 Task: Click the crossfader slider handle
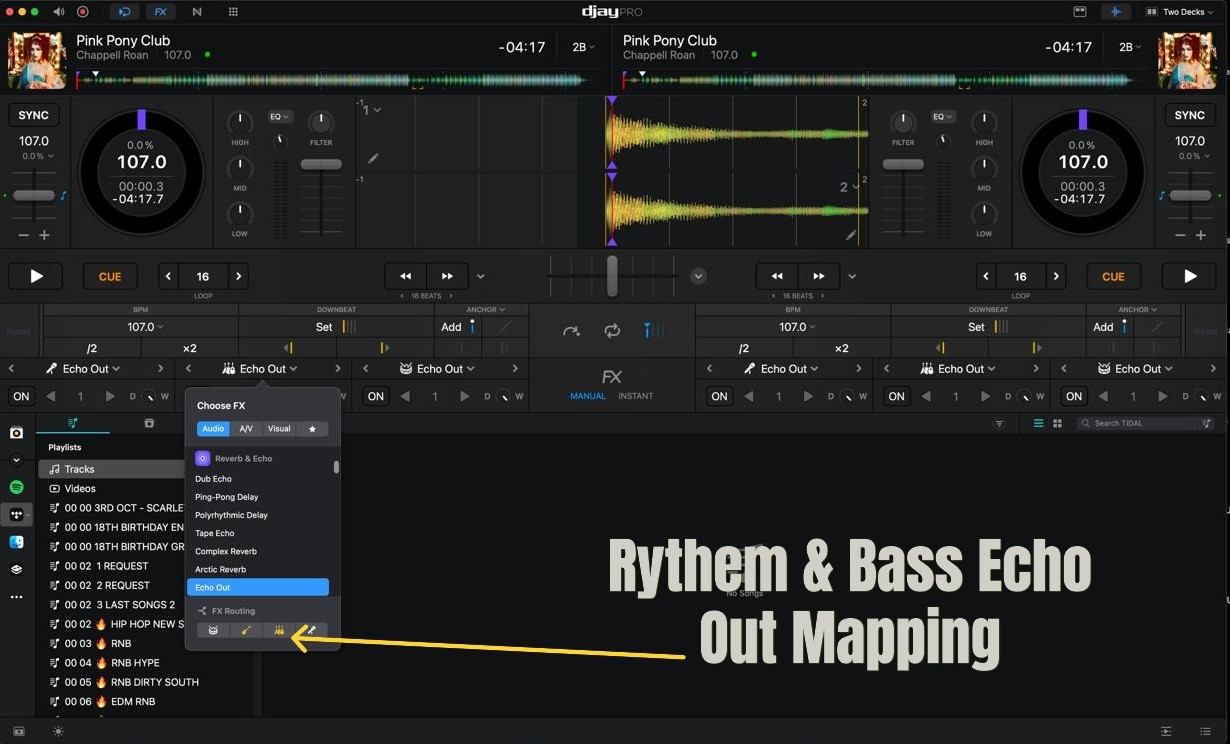click(612, 275)
